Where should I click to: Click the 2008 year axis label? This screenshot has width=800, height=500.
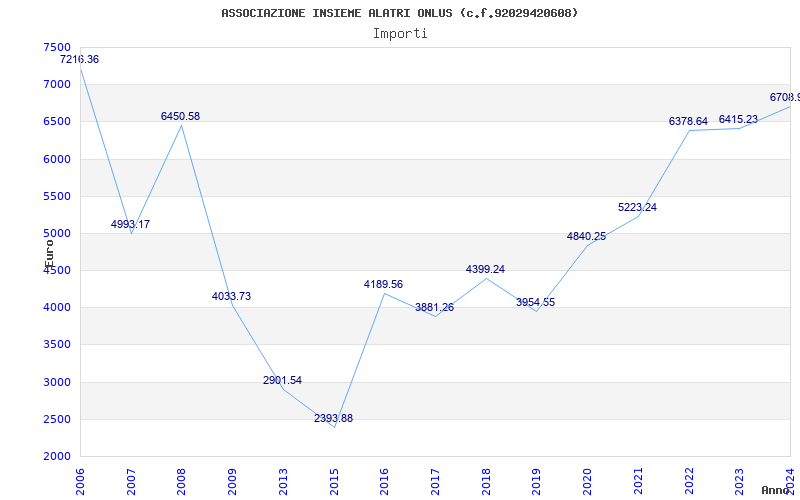tap(182, 481)
